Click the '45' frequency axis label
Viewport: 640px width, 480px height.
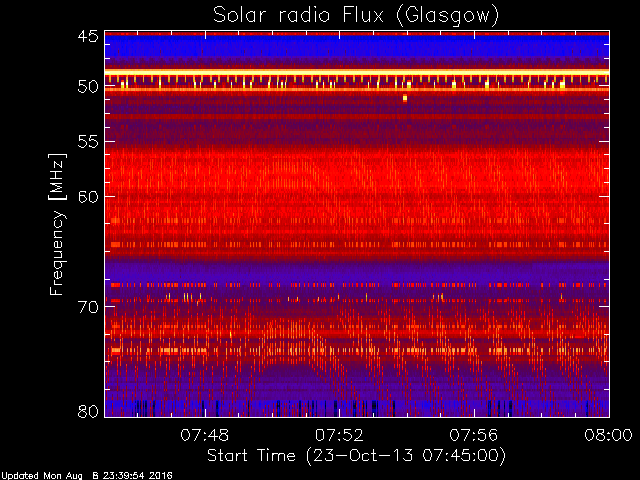[88, 37]
